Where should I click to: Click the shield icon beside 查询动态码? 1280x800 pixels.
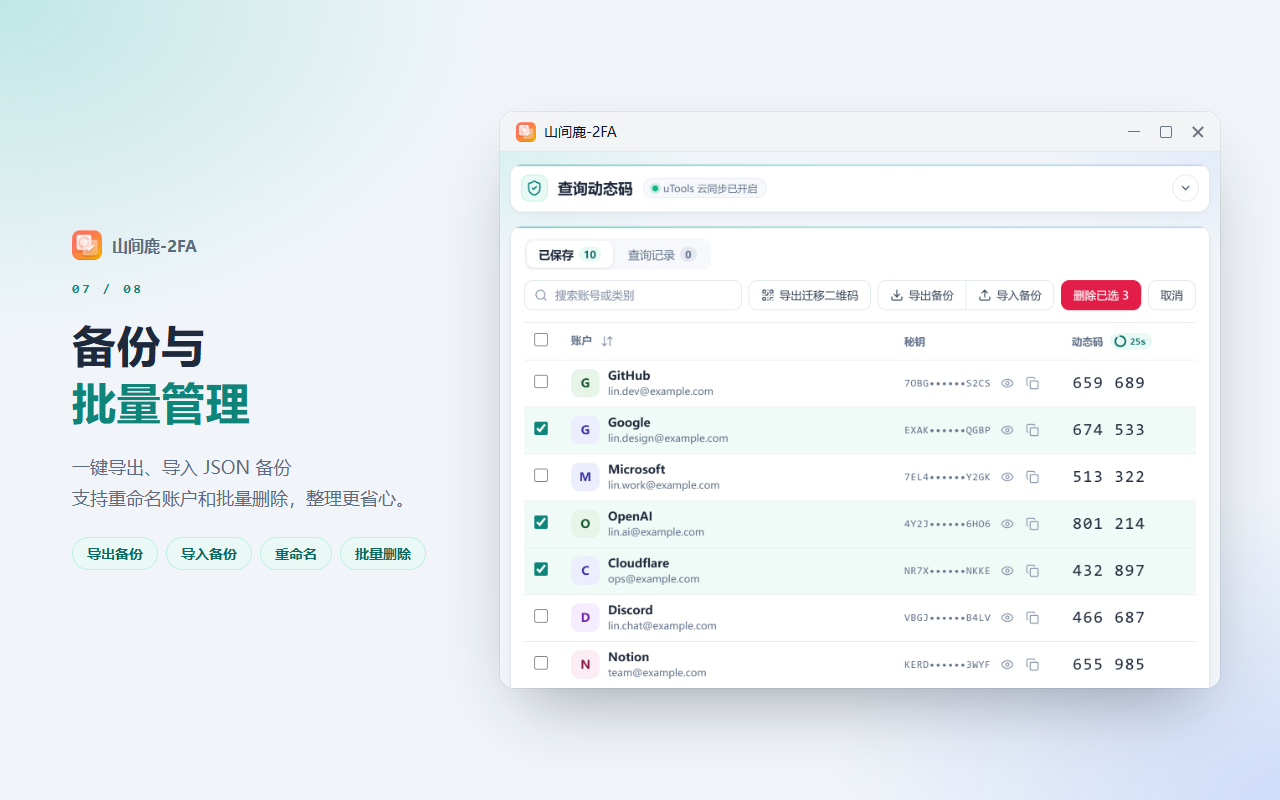[x=534, y=188]
